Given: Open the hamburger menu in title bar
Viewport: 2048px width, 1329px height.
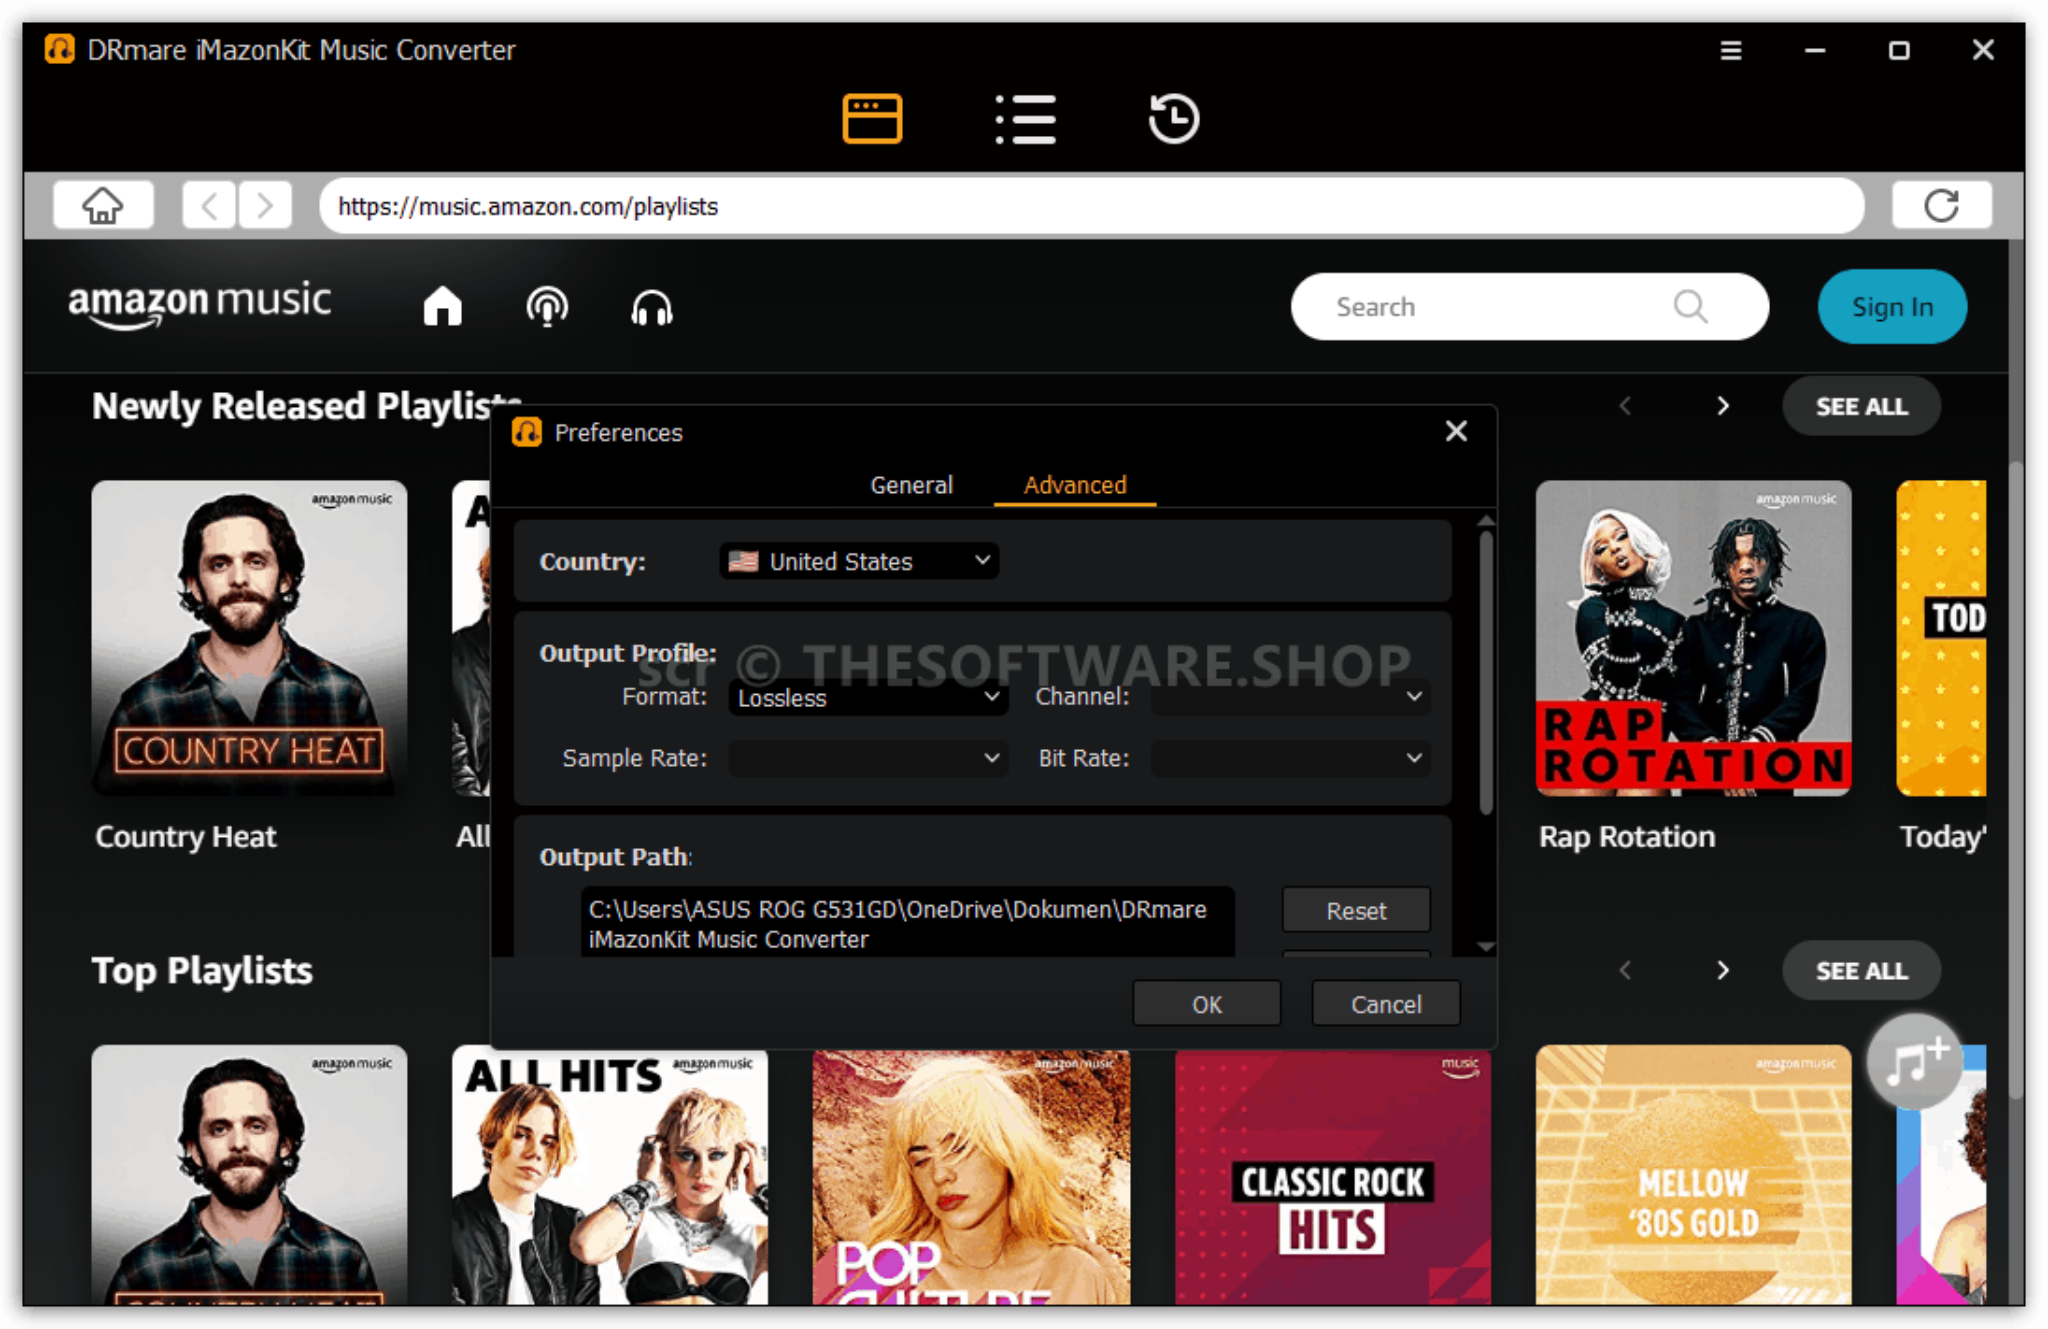Looking at the screenshot, I should click(x=1731, y=50).
